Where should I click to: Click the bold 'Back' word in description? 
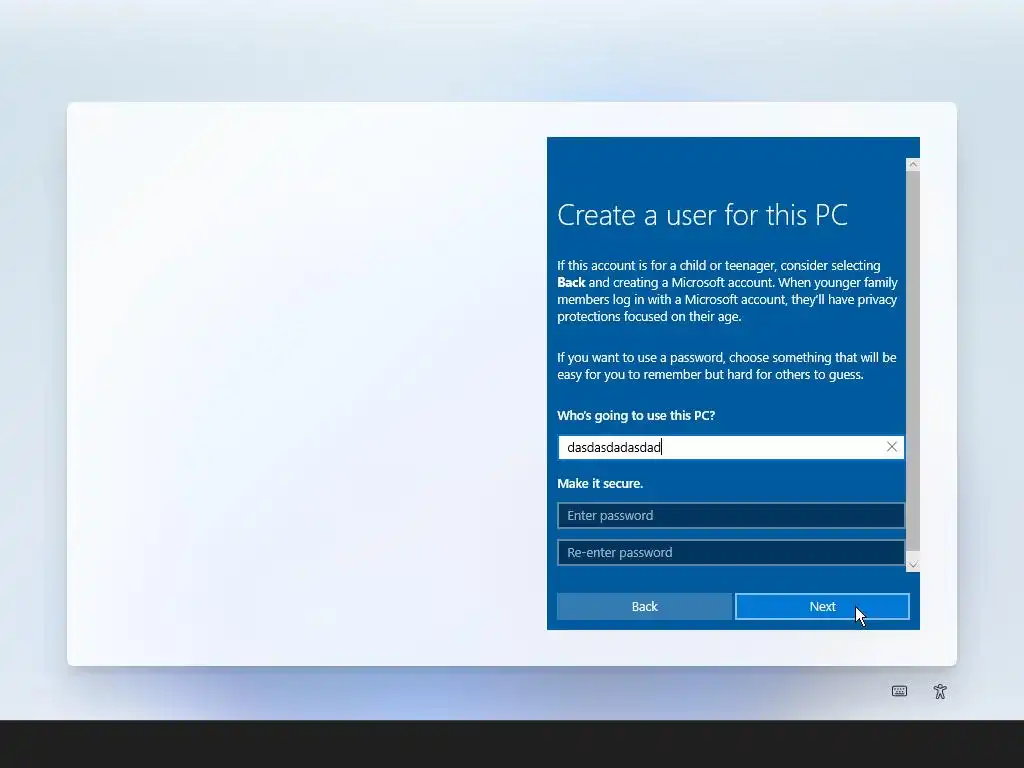[x=571, y=283]
